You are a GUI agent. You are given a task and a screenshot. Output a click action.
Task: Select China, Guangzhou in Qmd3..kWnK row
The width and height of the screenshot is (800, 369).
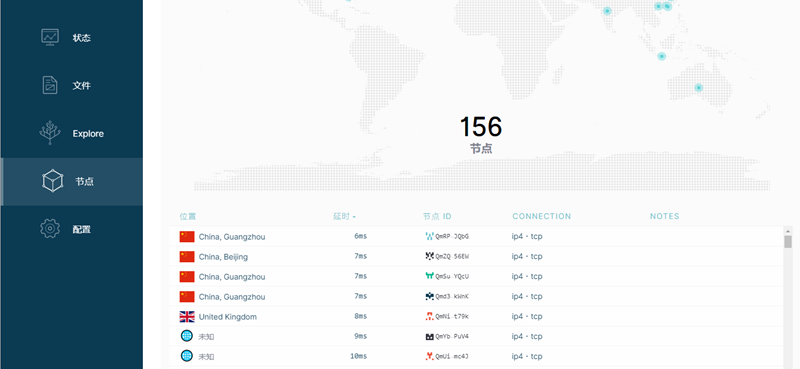coord(232,297)
